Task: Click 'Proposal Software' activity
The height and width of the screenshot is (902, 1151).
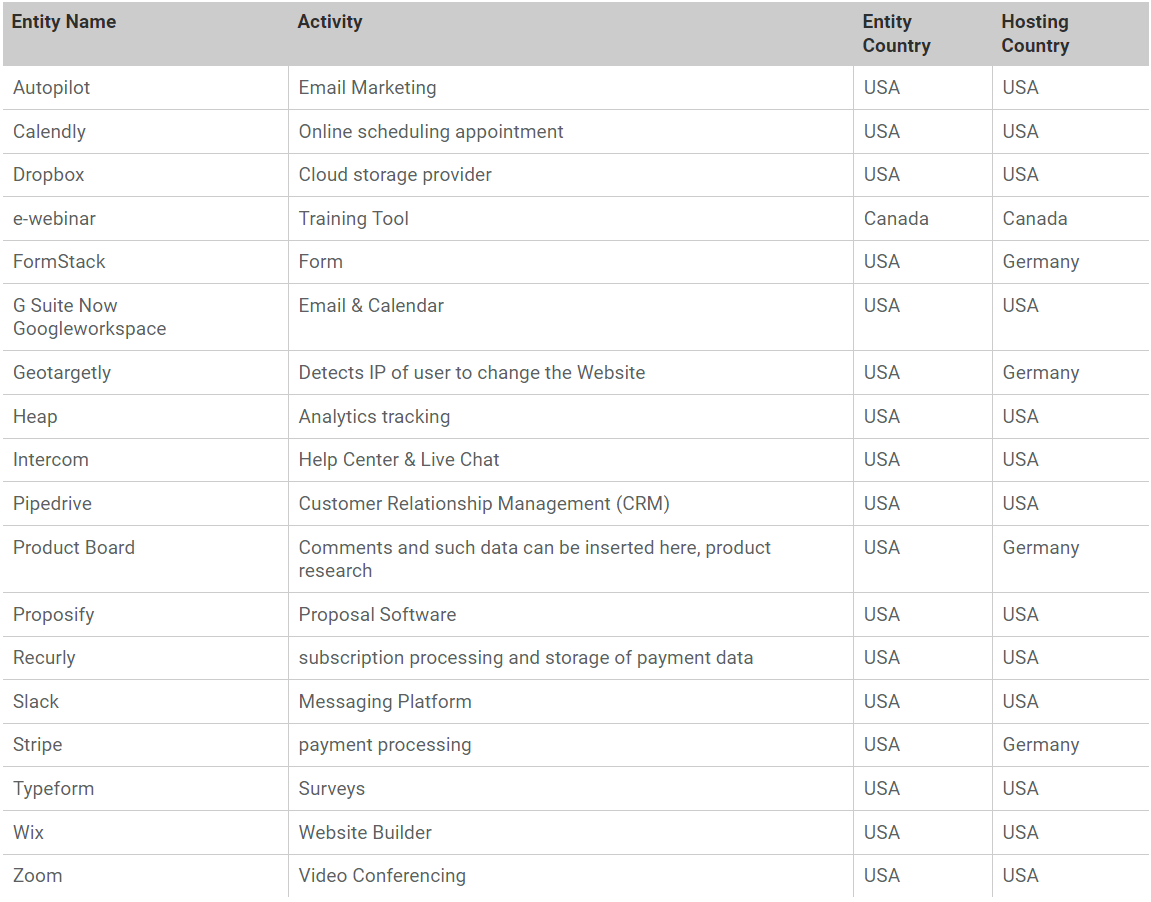Action: click(x=377, y=615)
